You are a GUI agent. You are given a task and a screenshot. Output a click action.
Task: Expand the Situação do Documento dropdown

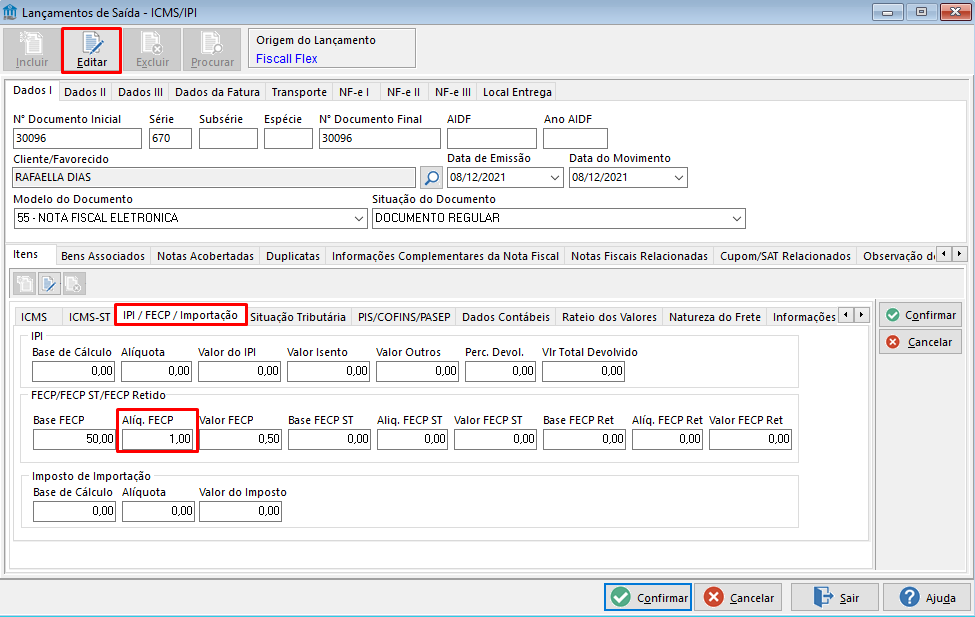[x=737, y=219]
